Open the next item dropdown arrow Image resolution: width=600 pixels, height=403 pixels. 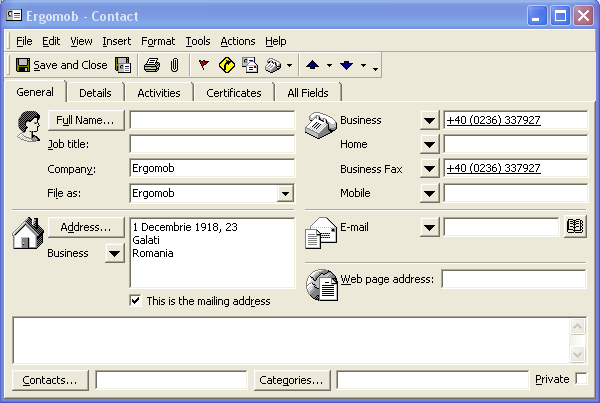tap(364, 65)
